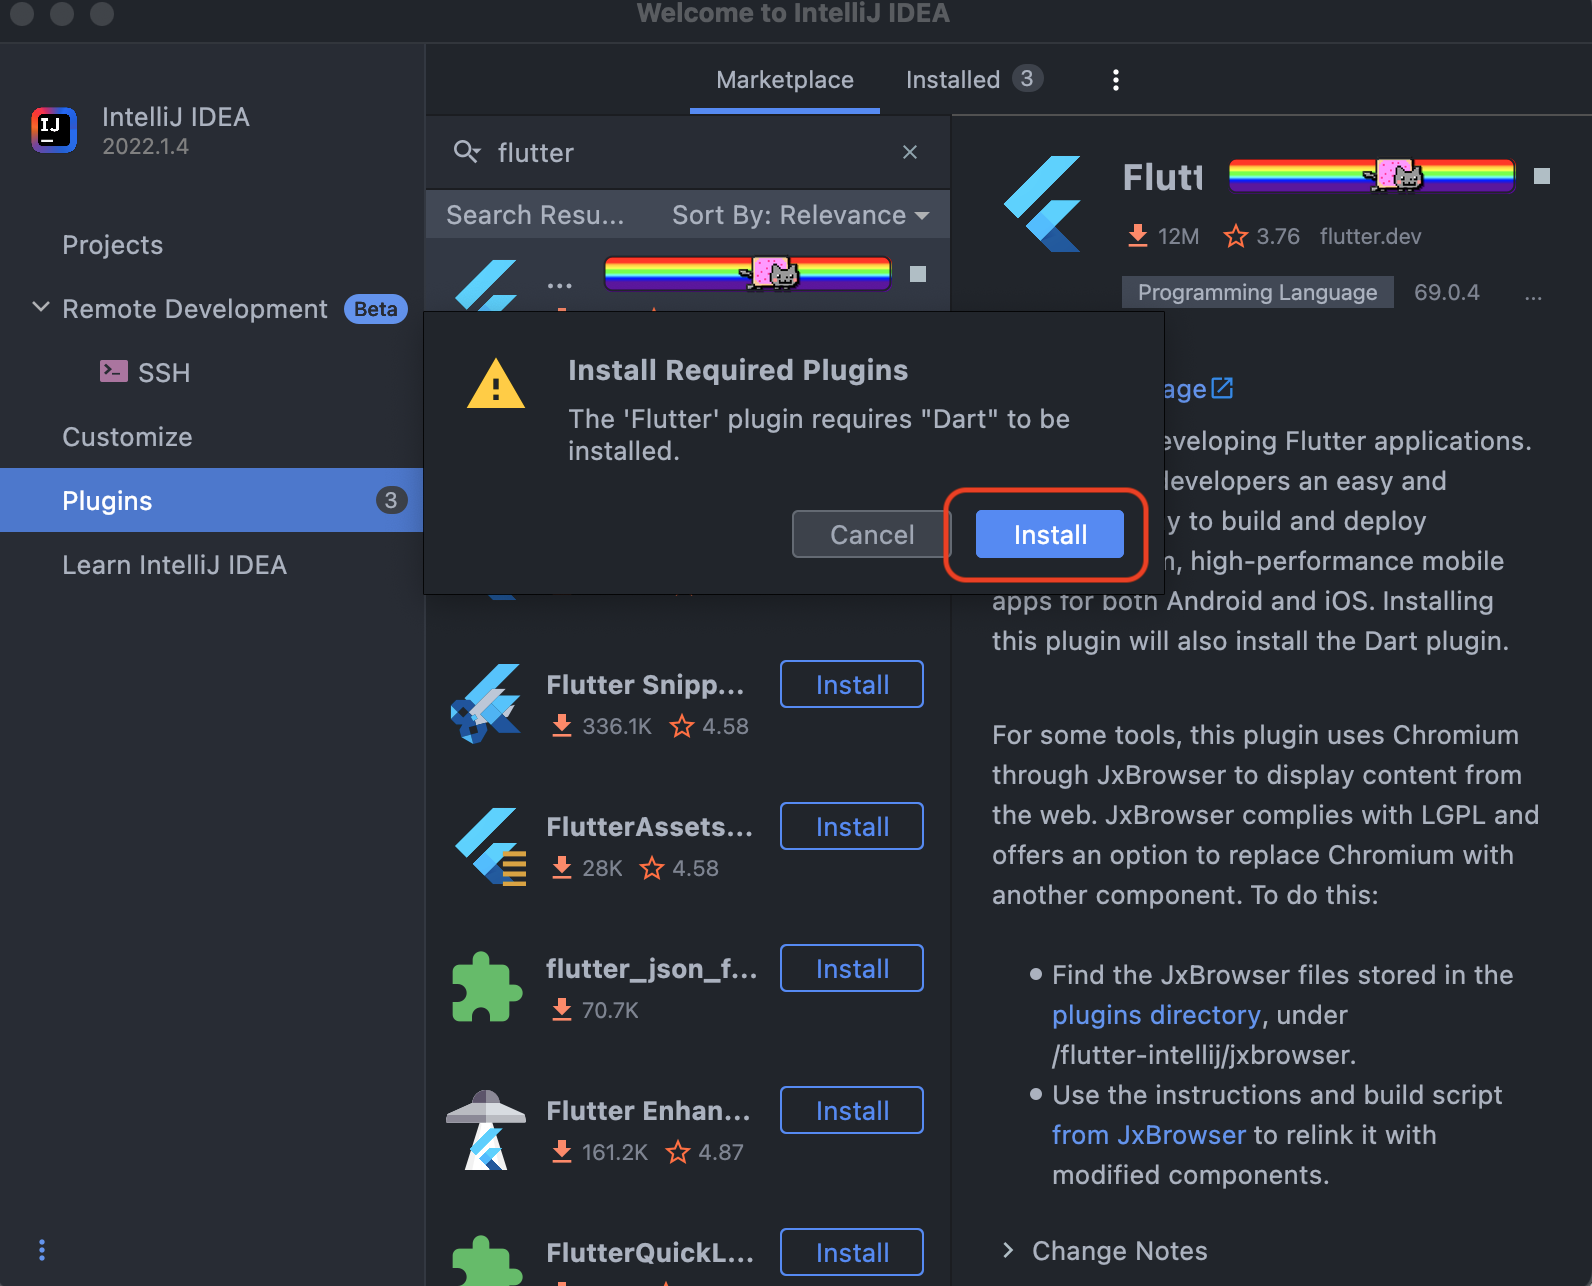
Task: Stop the detail pane install progress
Action: pos(1542,176)
